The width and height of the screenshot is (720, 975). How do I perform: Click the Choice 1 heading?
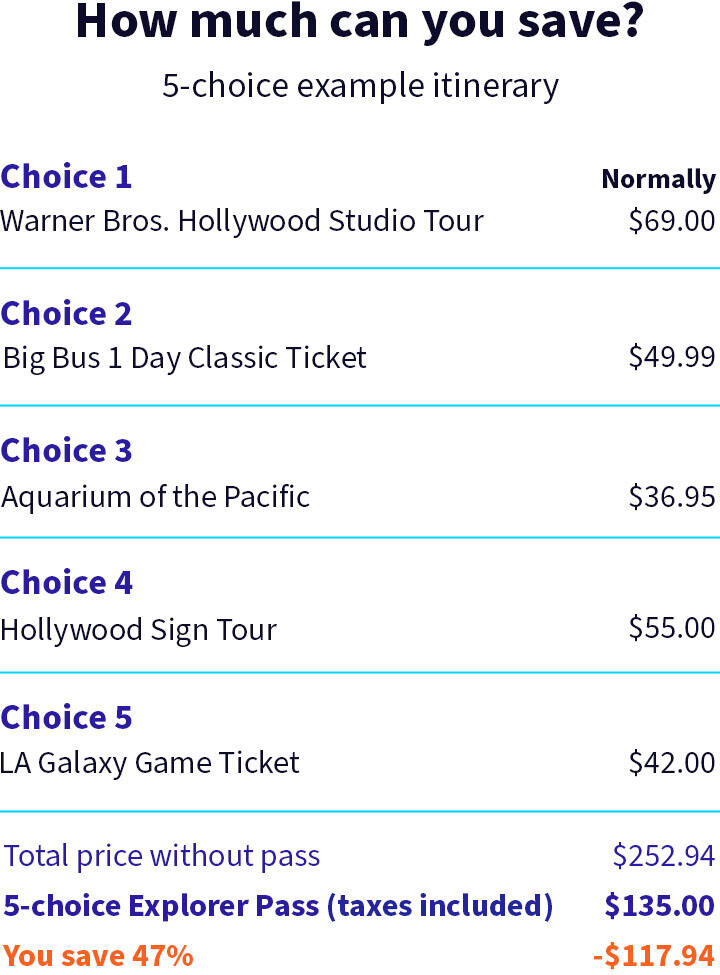66,177
